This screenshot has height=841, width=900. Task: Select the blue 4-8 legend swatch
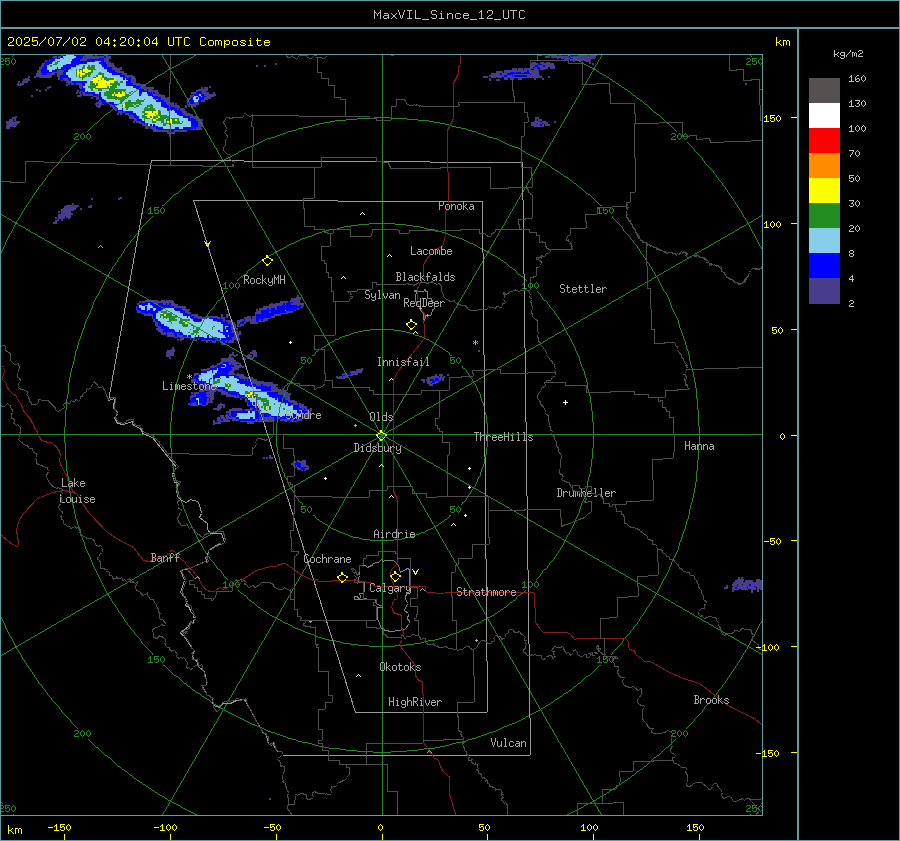tap(824, 265)
